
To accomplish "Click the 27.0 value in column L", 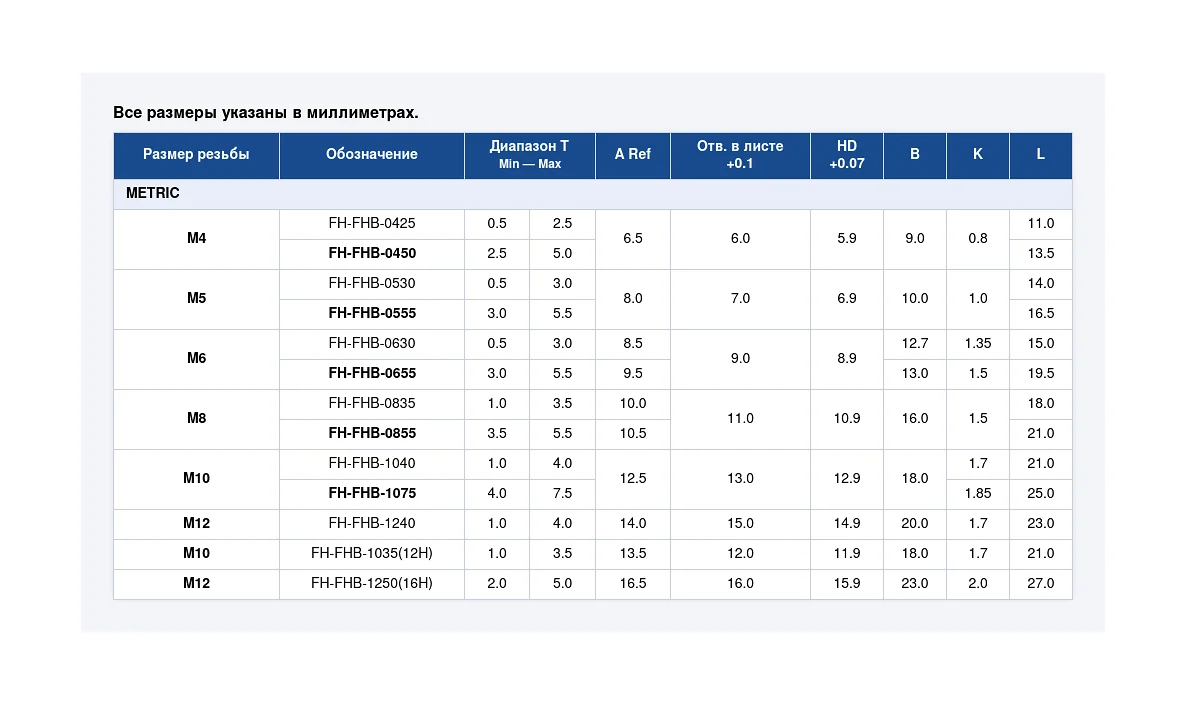I will point(1040,584).
